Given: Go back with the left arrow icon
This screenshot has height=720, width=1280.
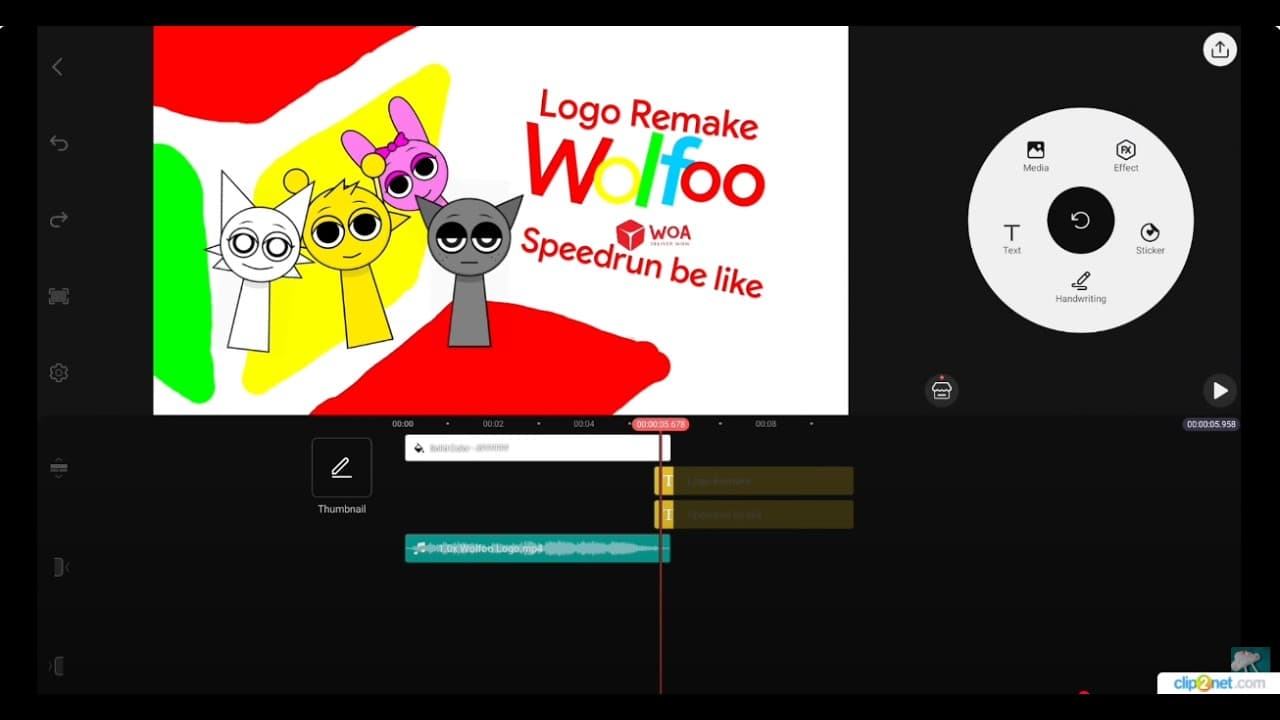Looking at the screenshot, I should pos(57,67).
